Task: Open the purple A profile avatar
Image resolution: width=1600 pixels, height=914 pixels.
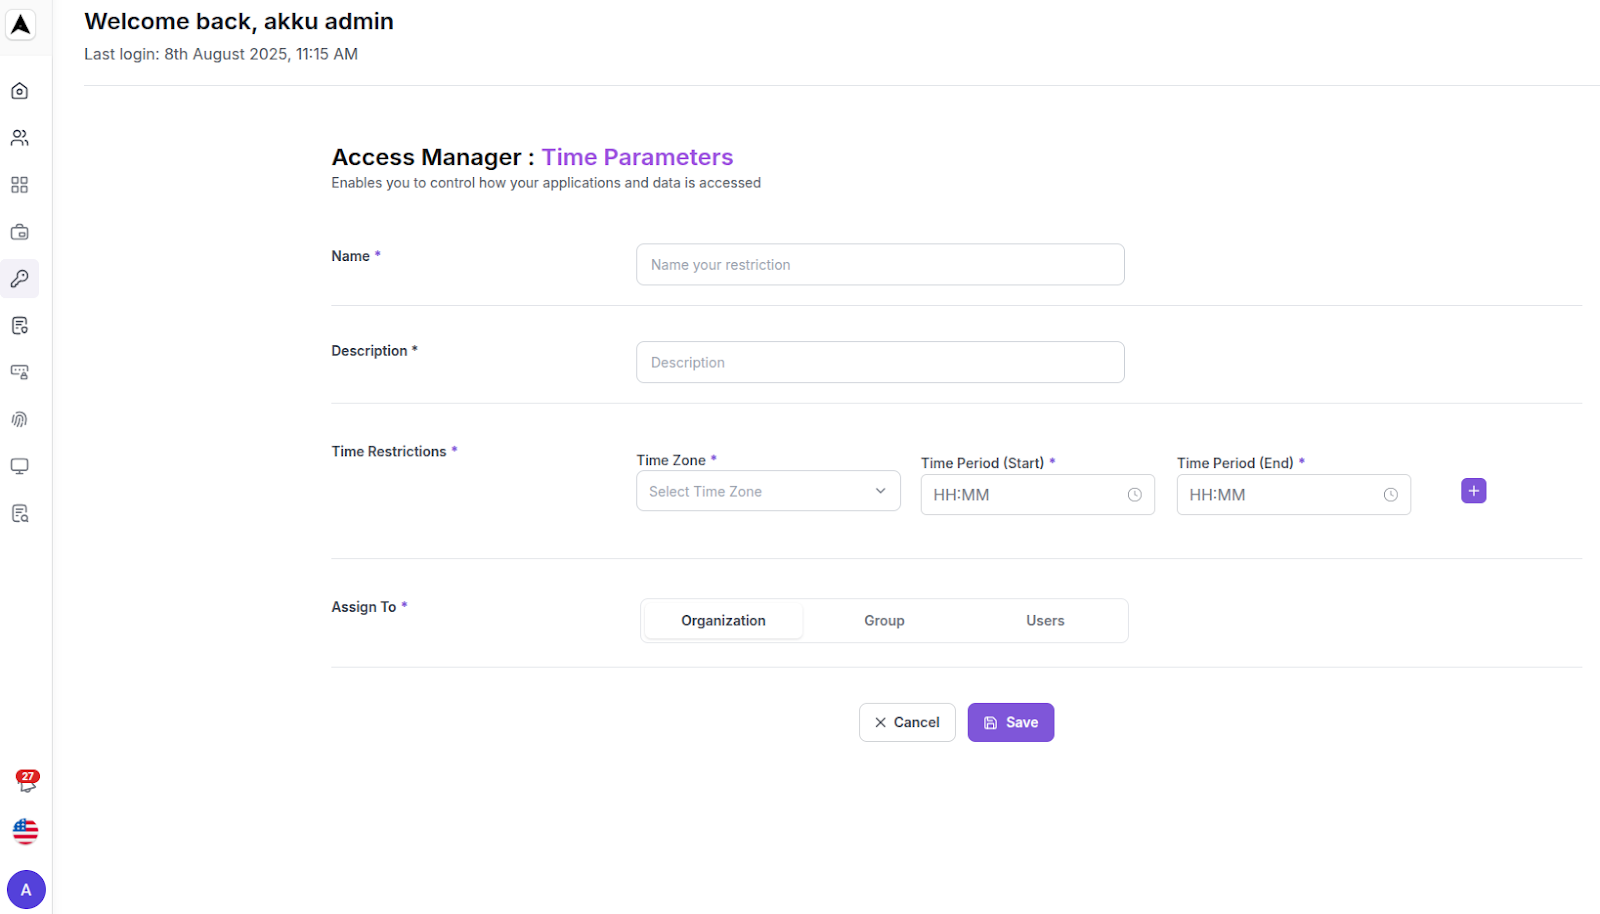Action: click(x=26, y=889)
